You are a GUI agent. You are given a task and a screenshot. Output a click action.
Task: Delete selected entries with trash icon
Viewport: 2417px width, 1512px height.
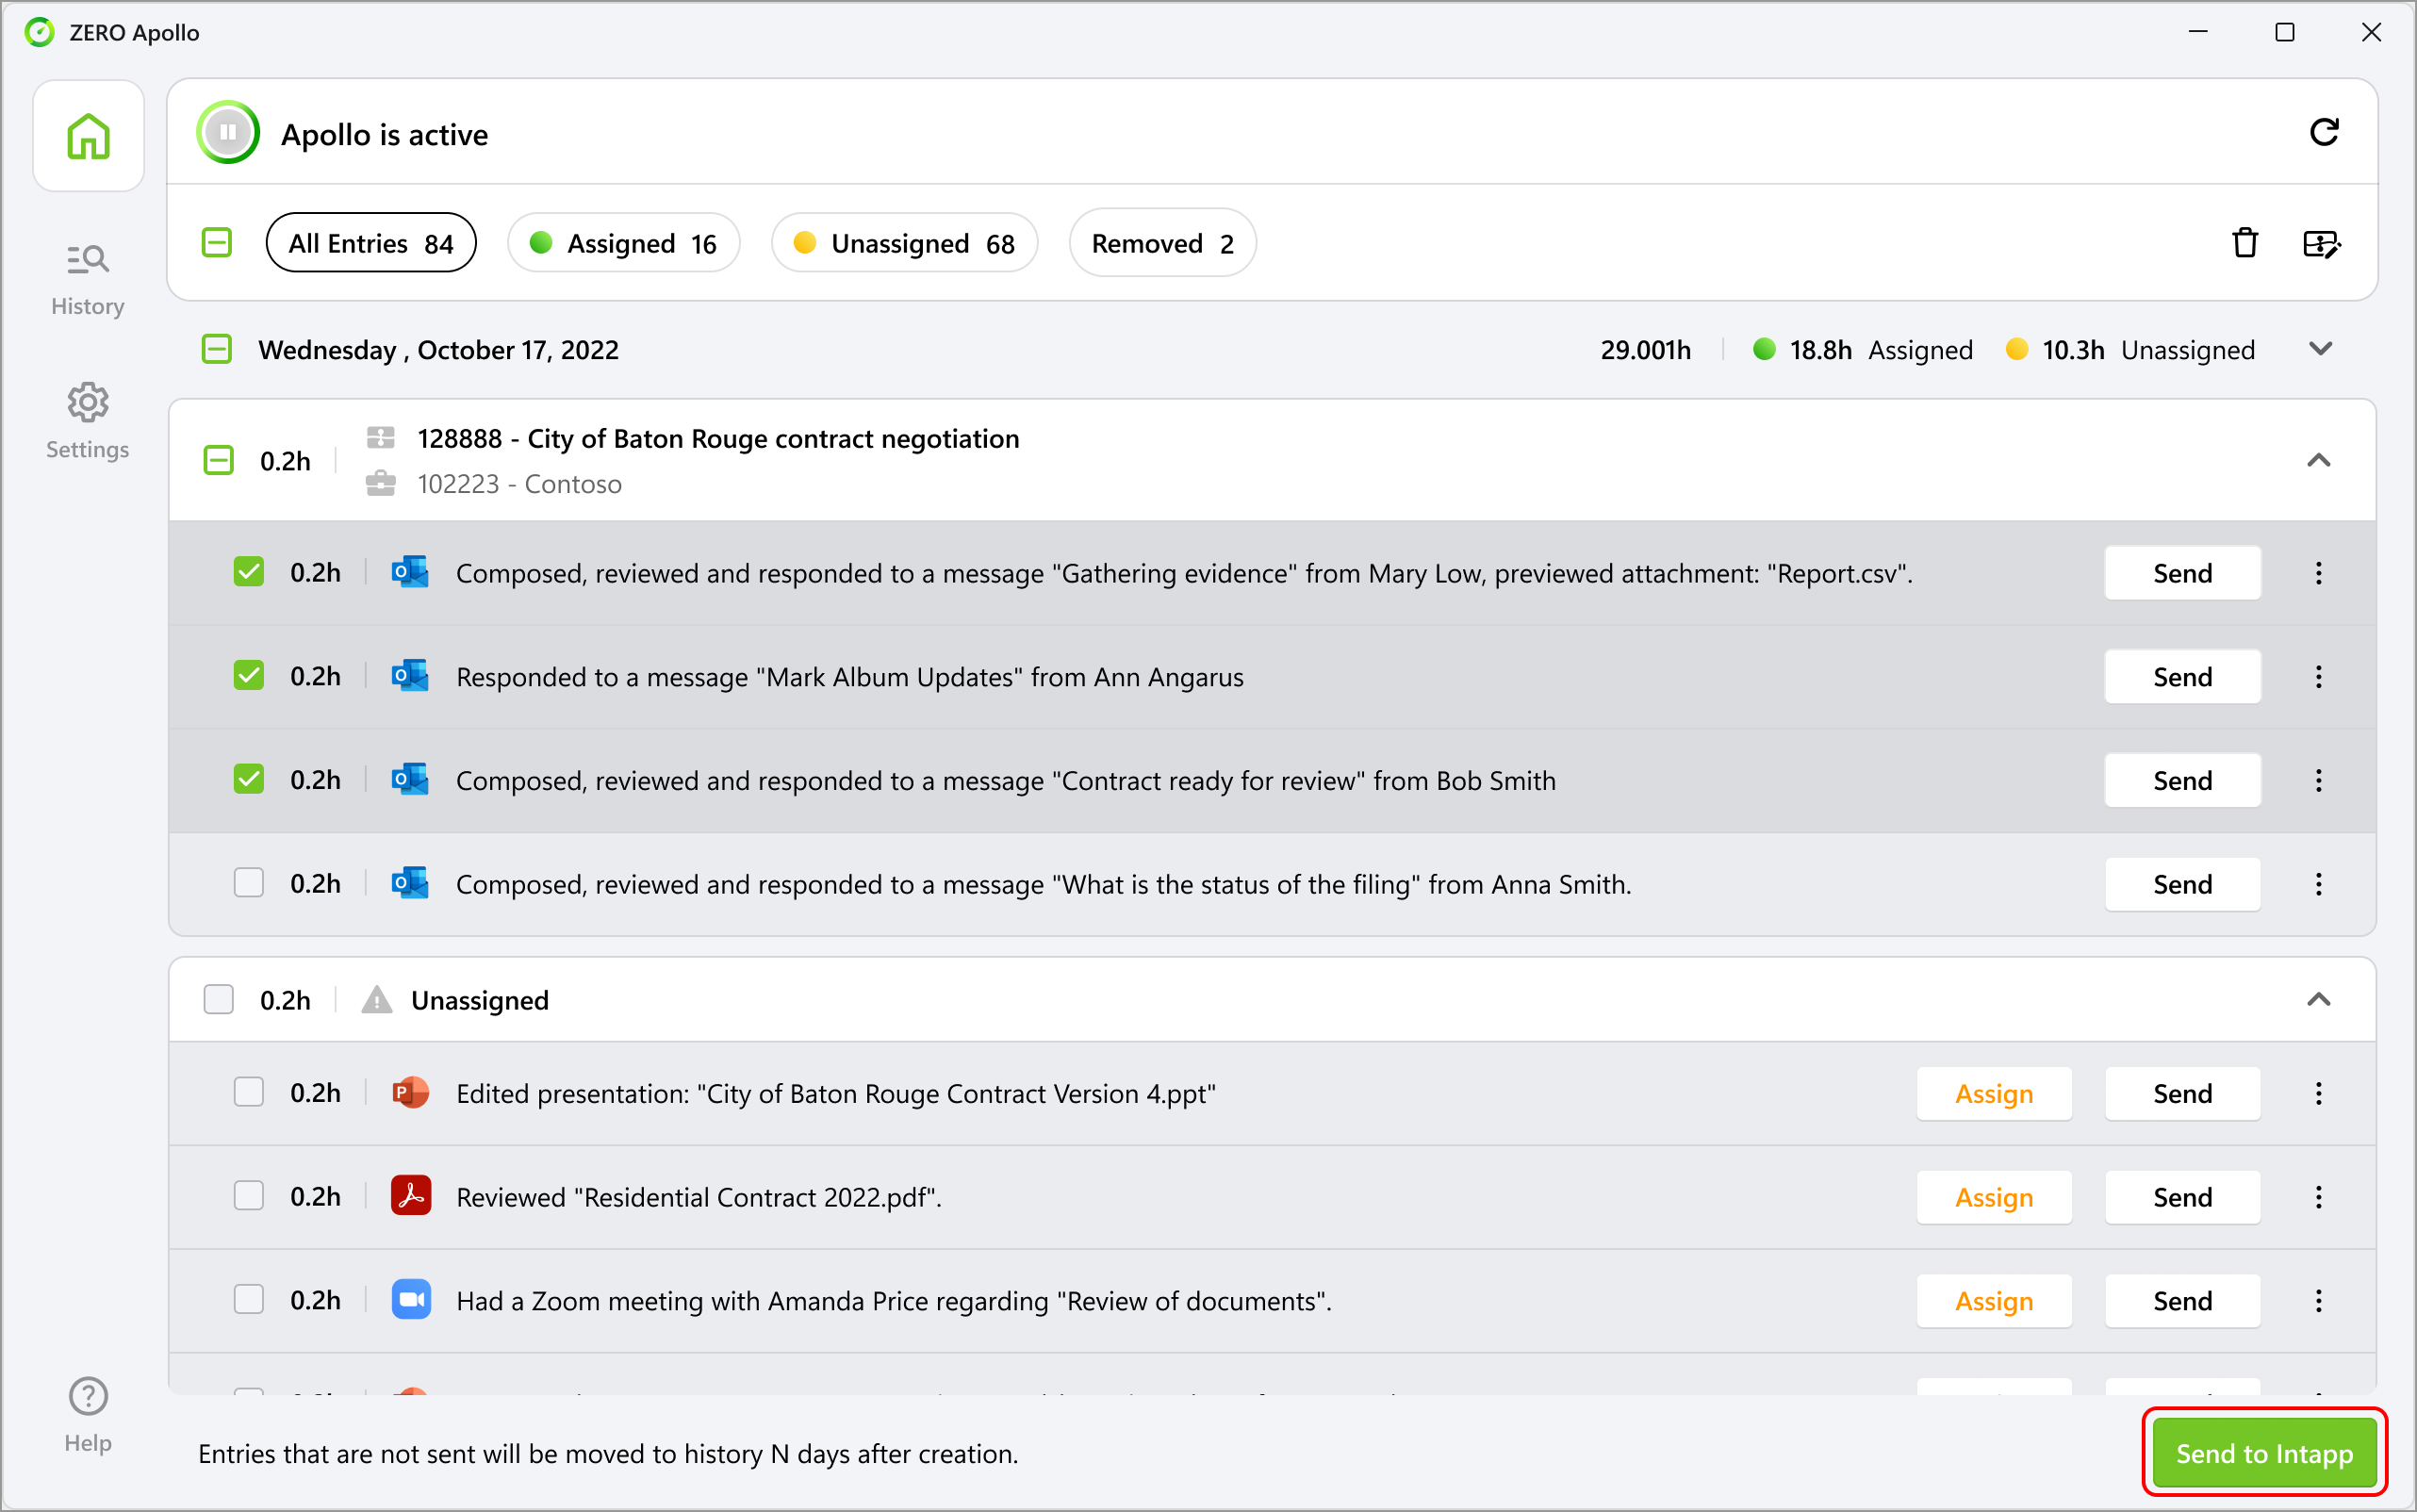(2245, 243)
